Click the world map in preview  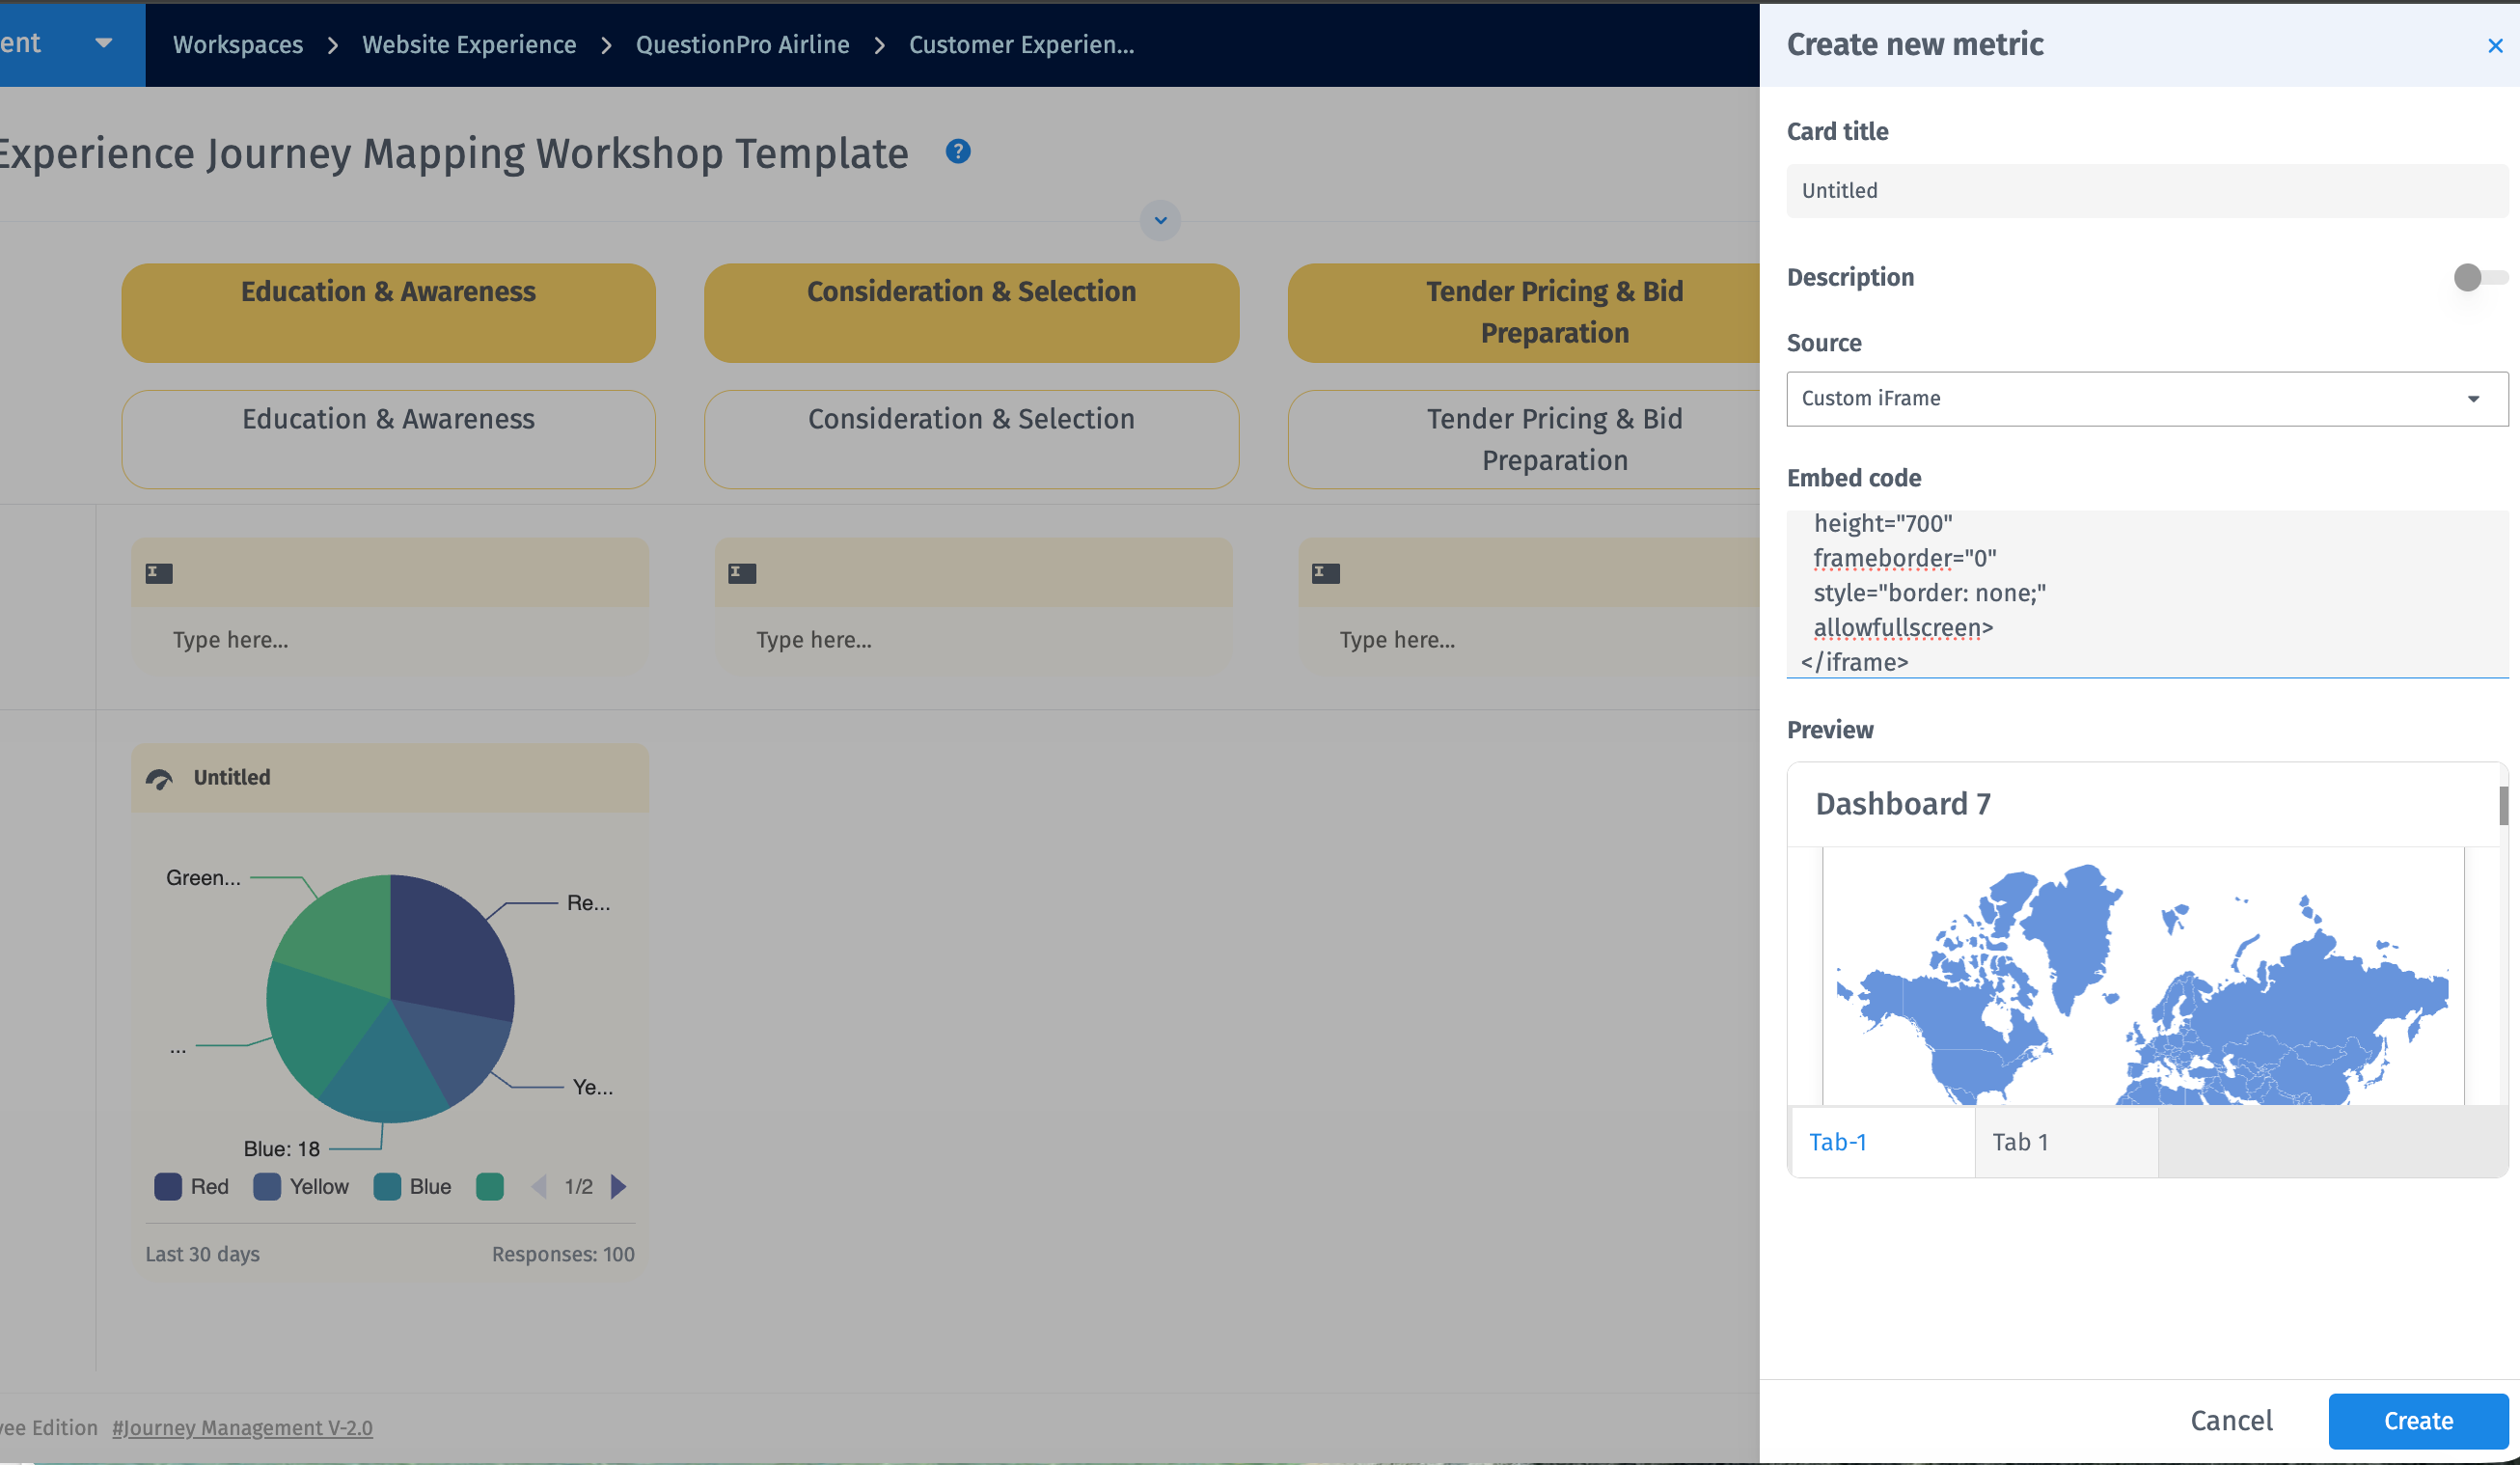point(2142,983)
